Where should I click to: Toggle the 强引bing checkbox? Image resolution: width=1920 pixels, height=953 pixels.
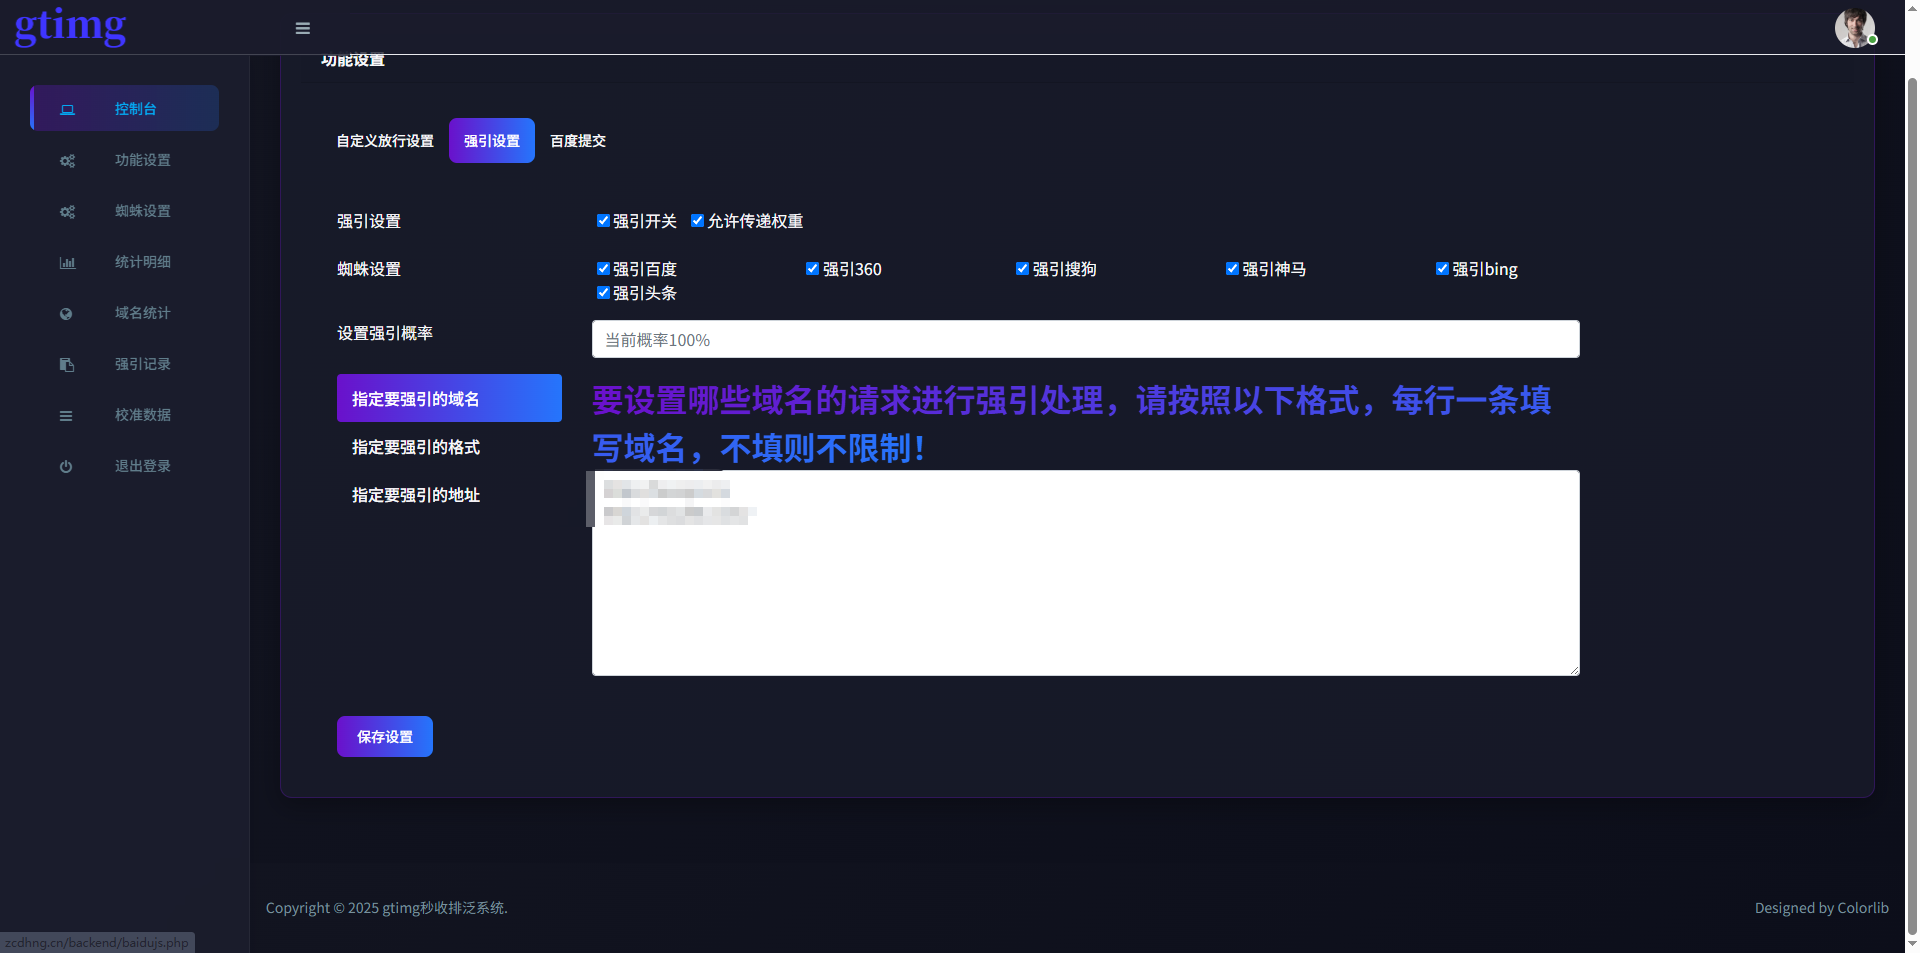click(x=1443, y=269)
